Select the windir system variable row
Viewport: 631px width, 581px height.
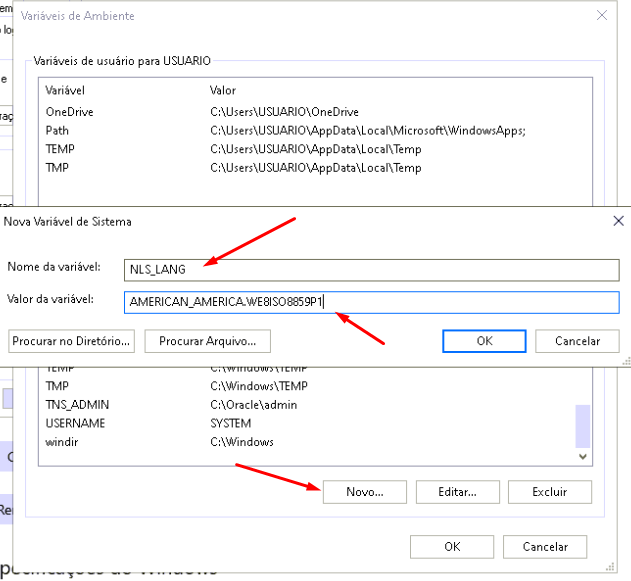pos(60,441)
